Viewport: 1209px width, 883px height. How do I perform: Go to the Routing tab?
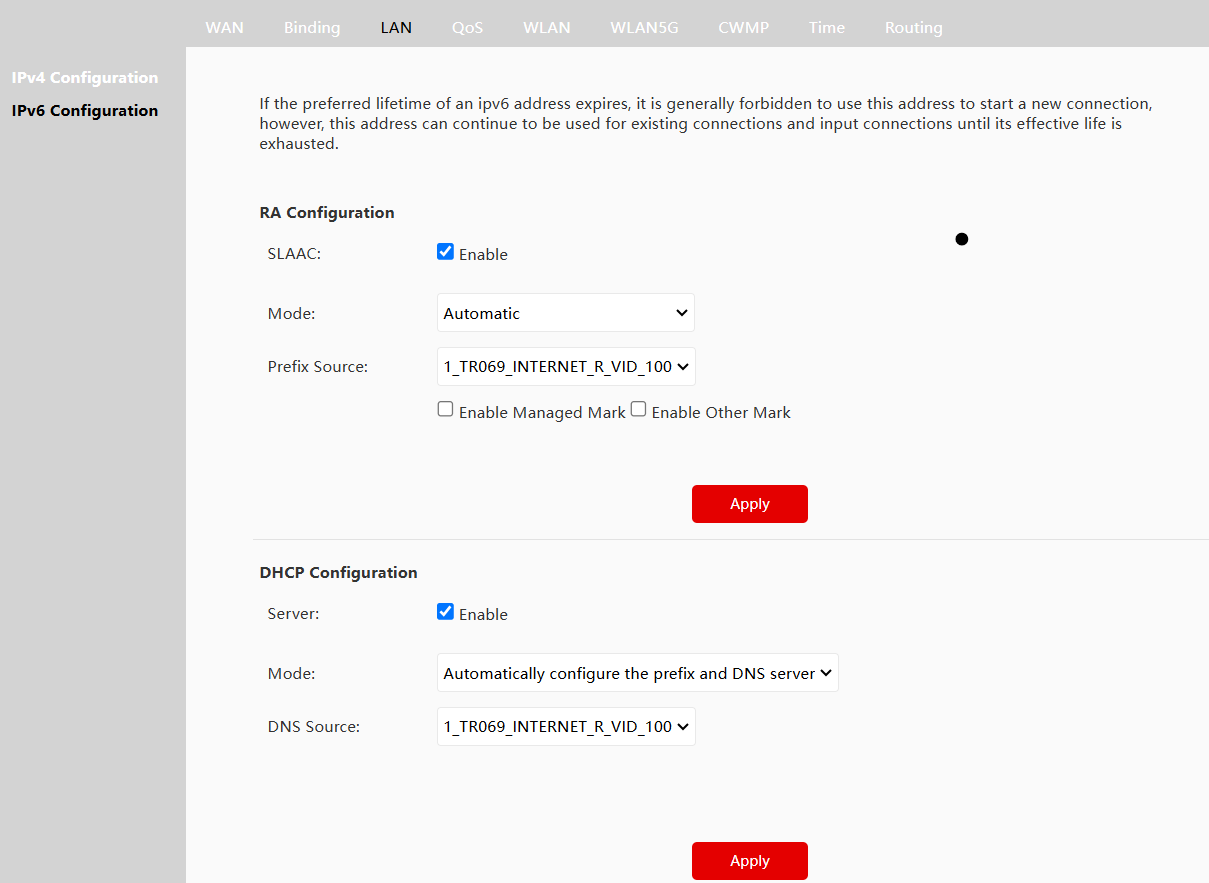pos(913,27)
